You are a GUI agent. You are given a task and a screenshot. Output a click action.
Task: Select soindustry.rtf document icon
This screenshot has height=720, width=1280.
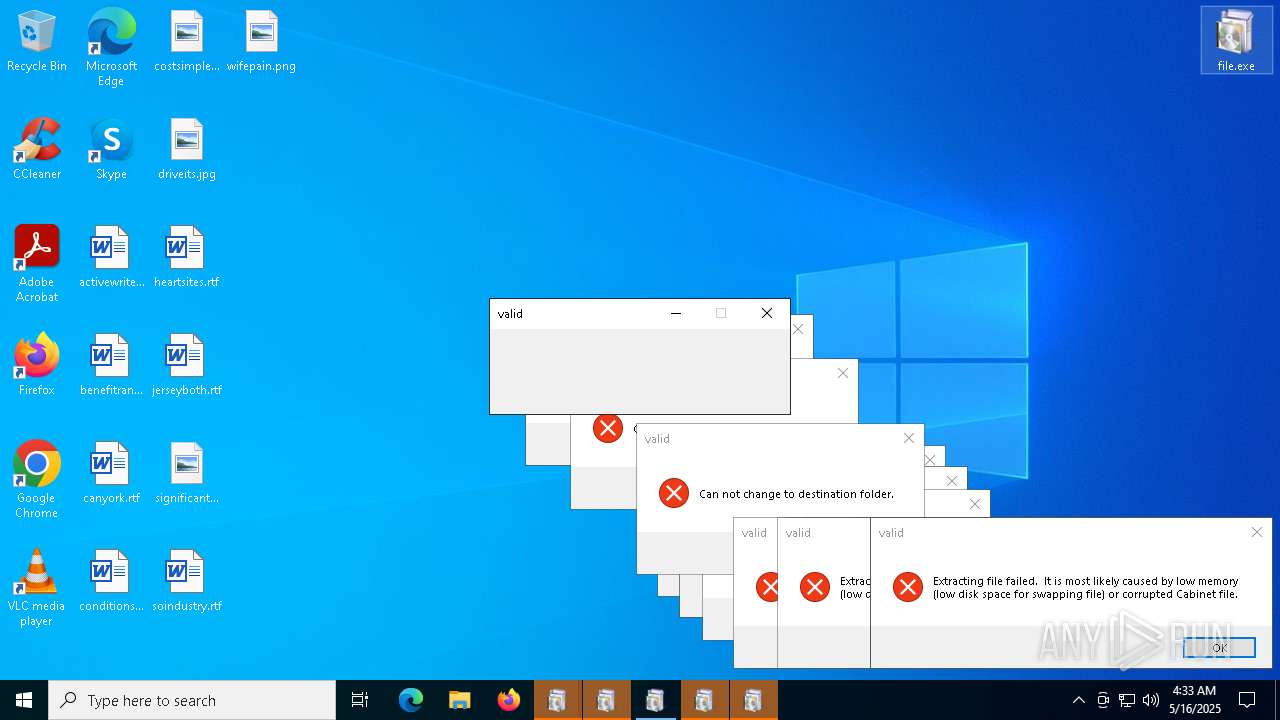[187, 581]
